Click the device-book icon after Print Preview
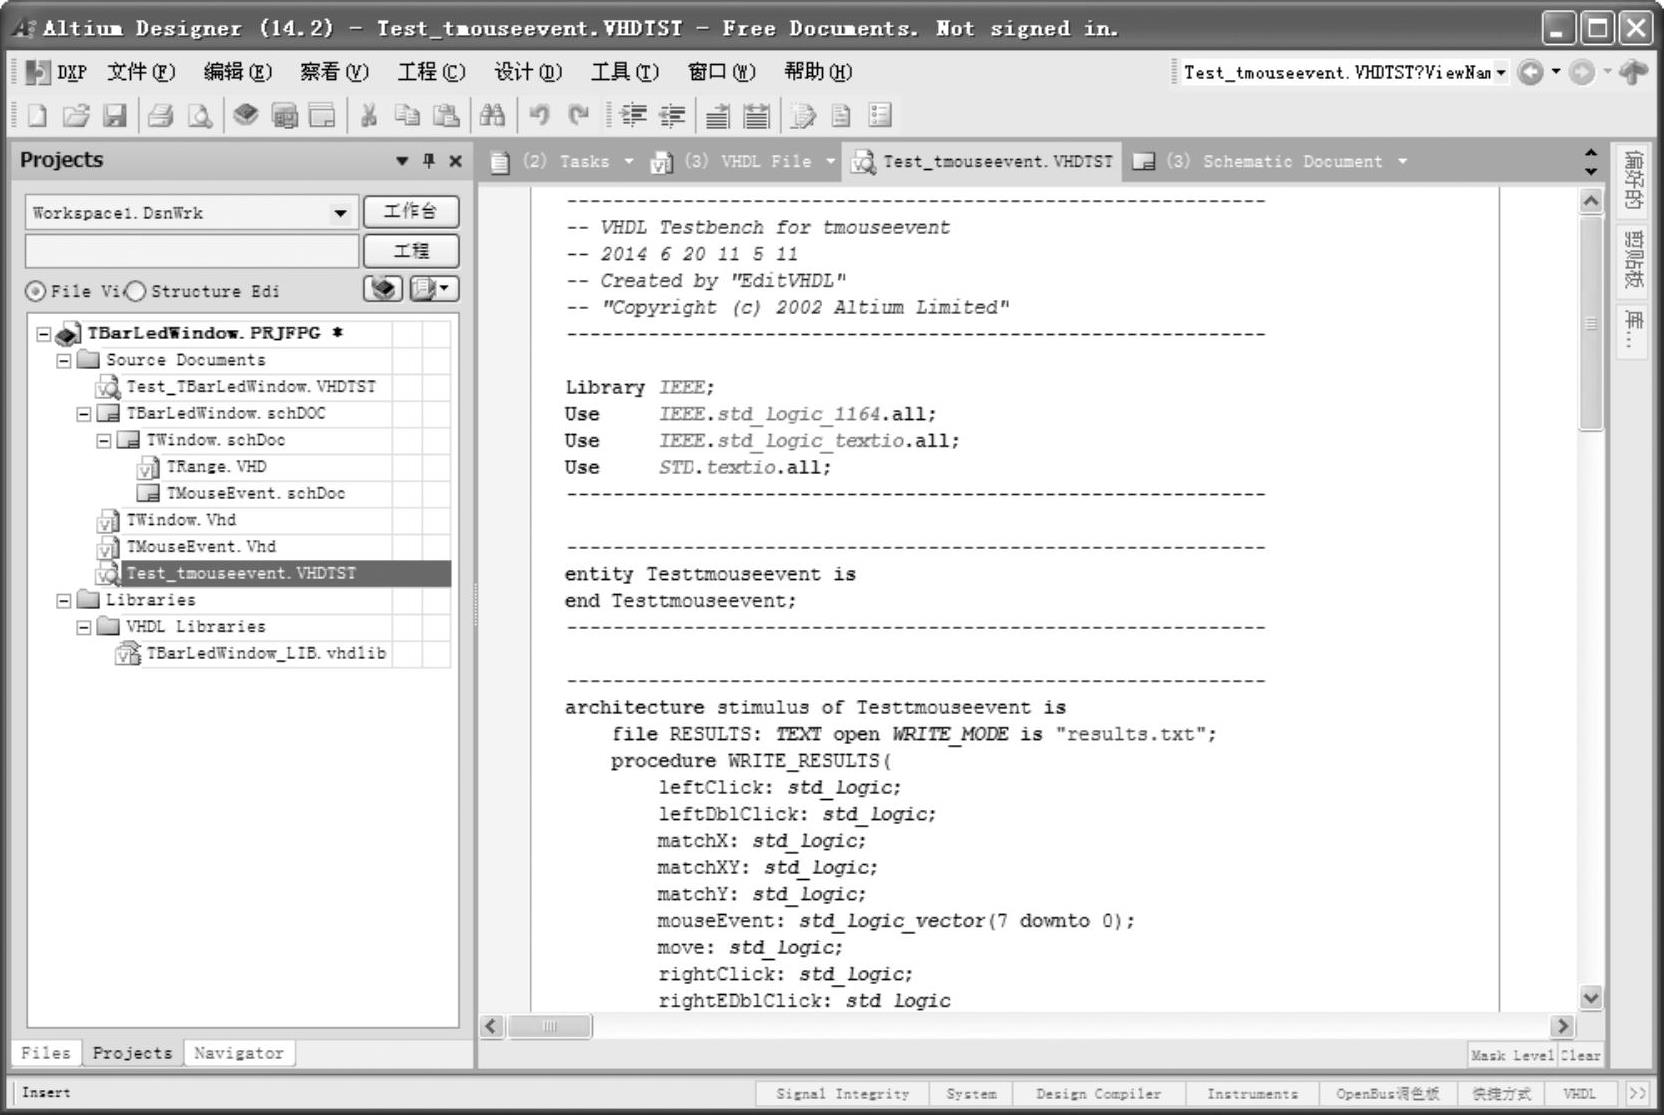Screen dimensions: 1664x1115 click(246, 116)
